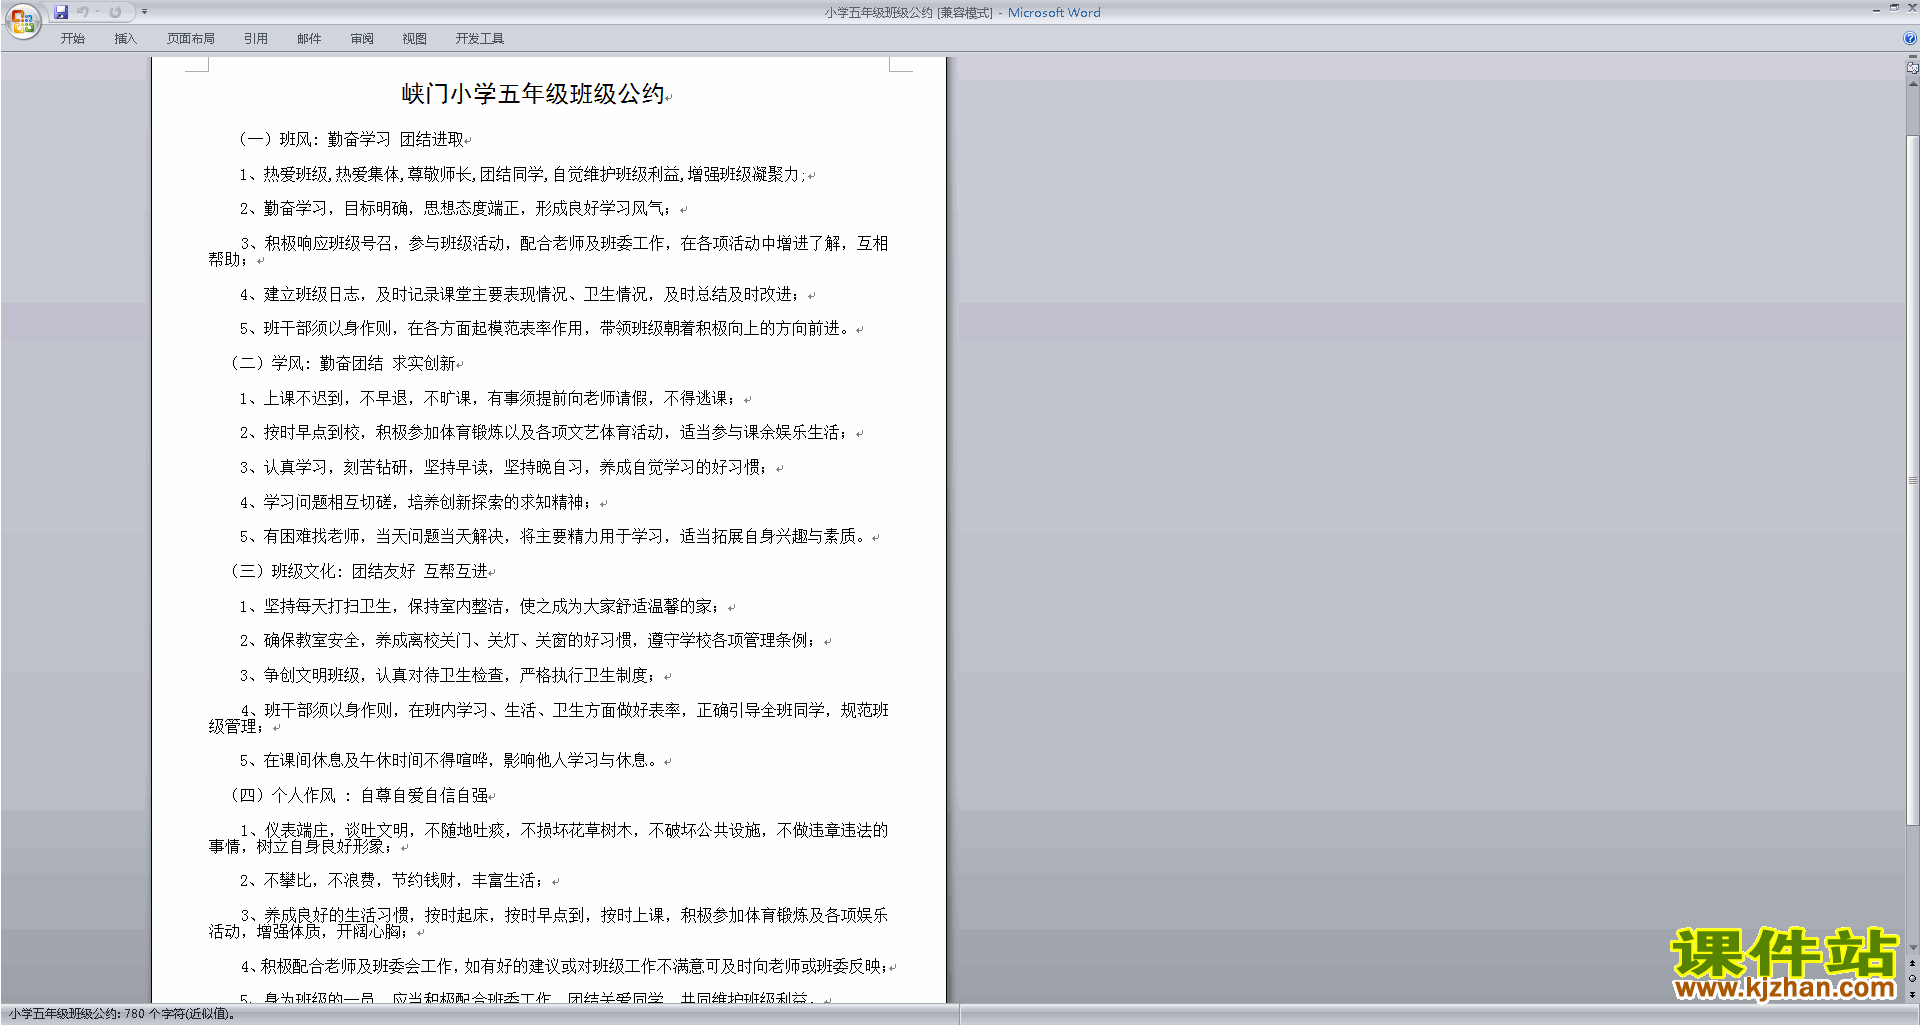Image resolution: width=1920 pixels, height=1025 pixels.
Task: Redo using the circular arrow icon
Action: click(x=115, y=12)
